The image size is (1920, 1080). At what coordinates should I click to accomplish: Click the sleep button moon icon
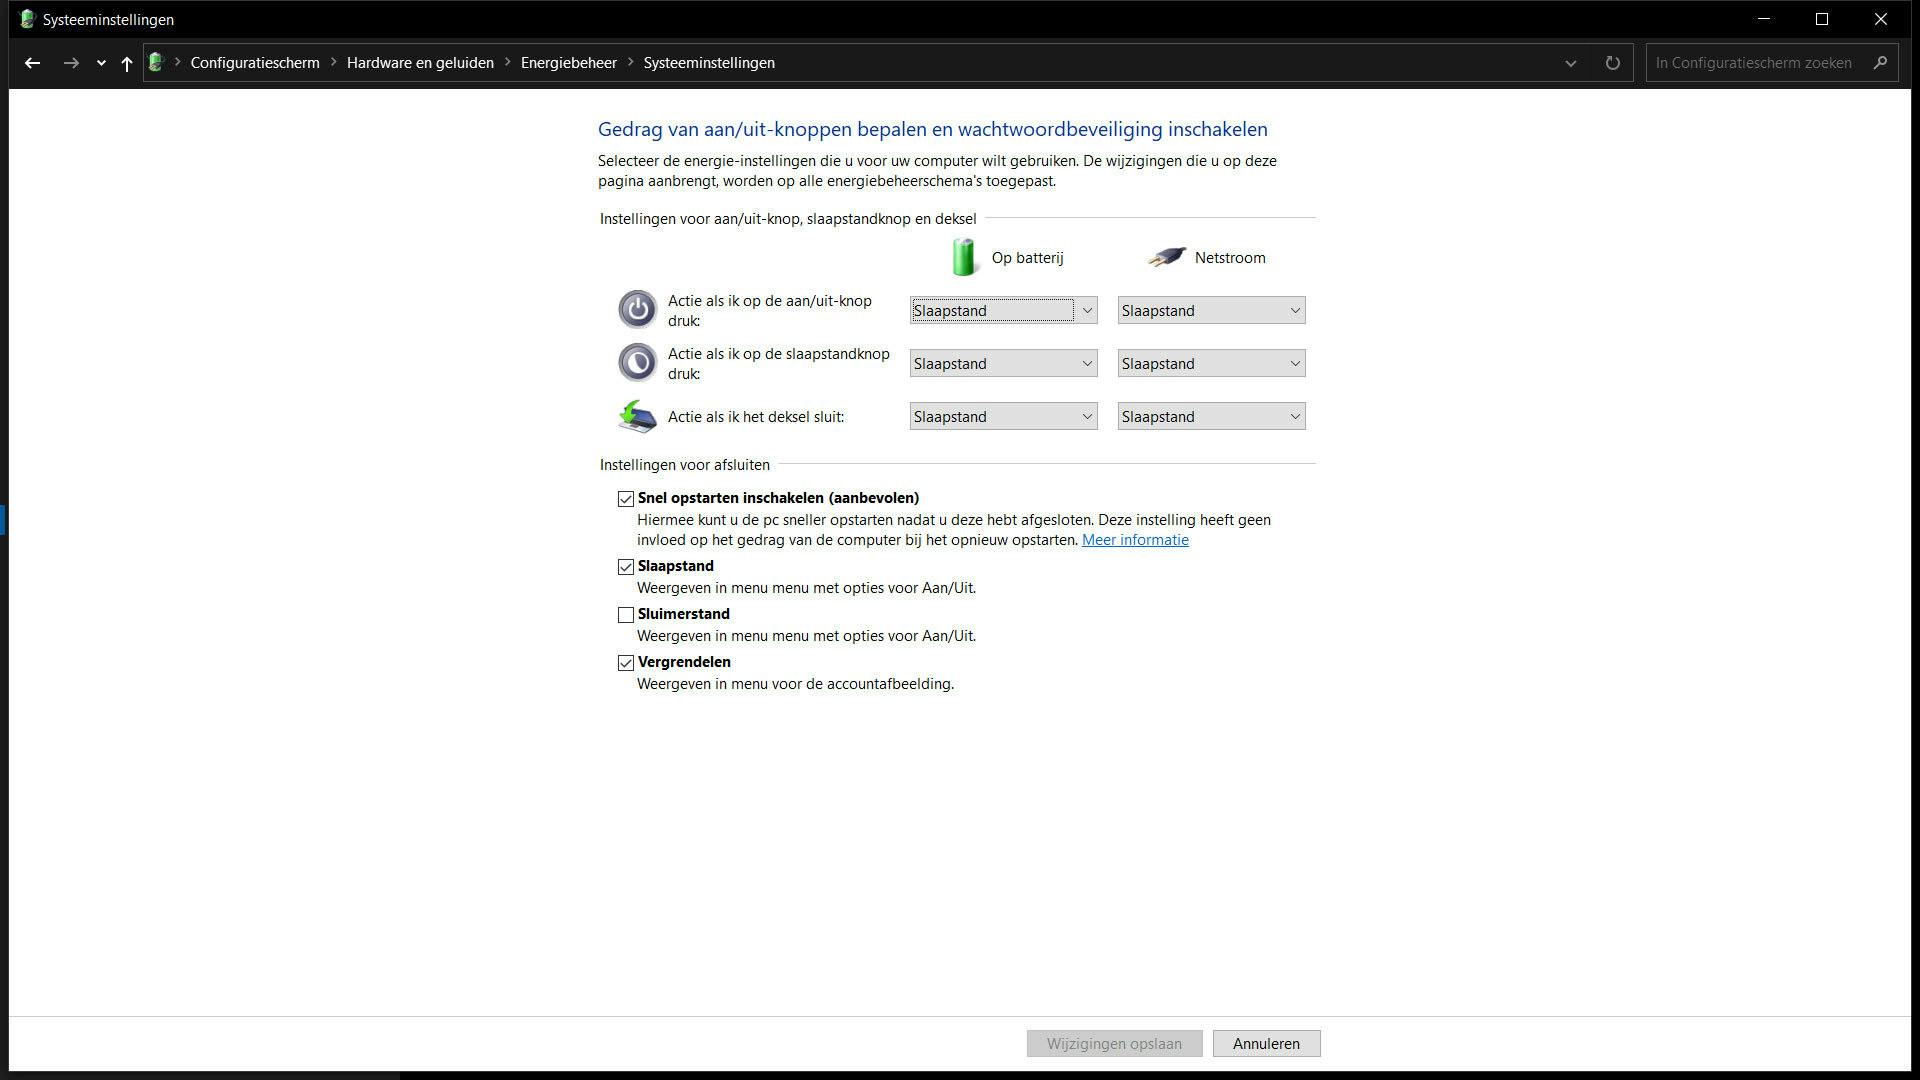coord(637,363)
